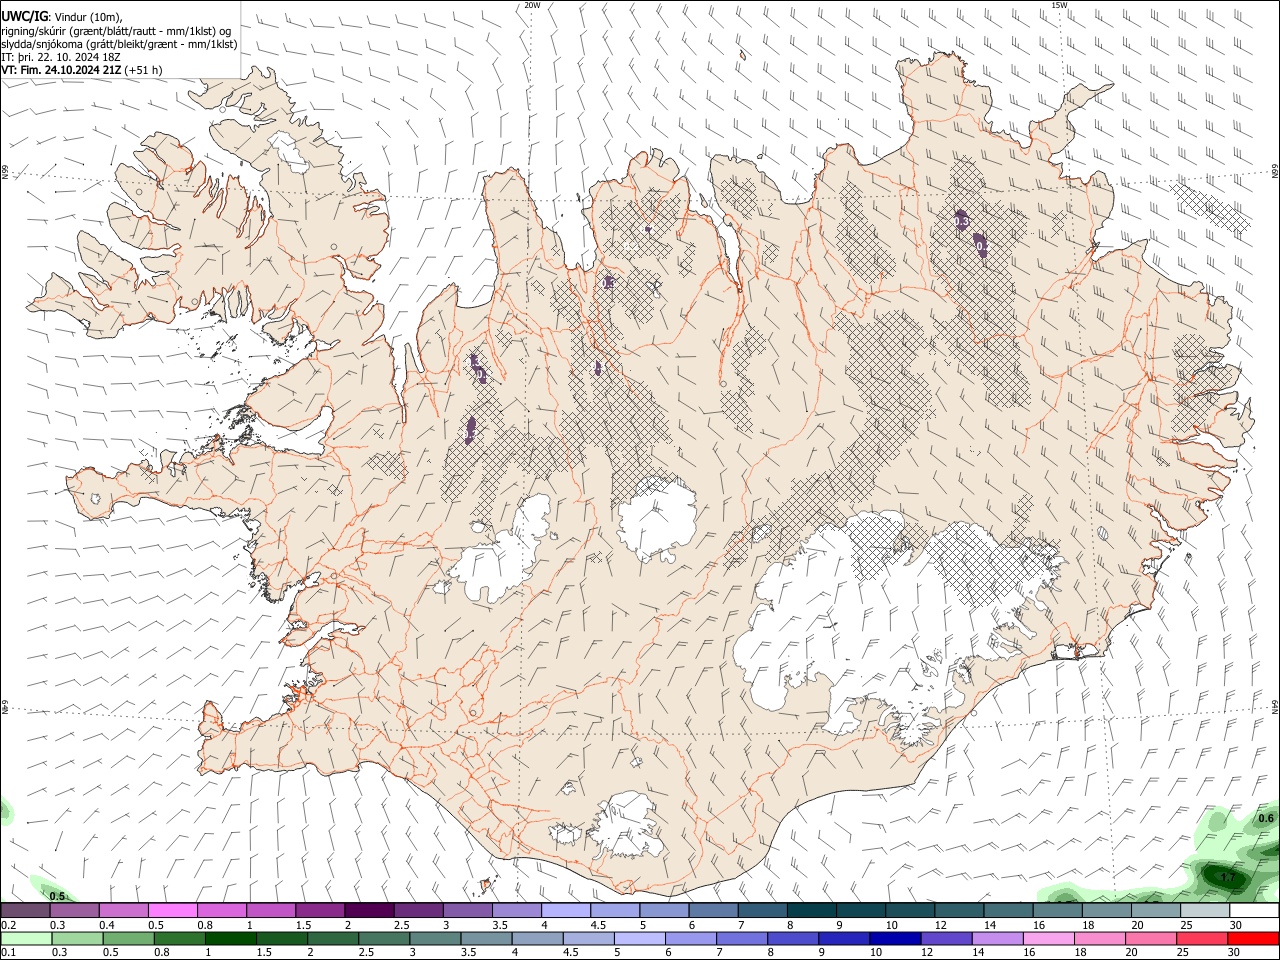The height and width of the screenshot is (960, 1280).
Task: Select the deep blue bottom legend swatch at 10
Action: [894, 938]
